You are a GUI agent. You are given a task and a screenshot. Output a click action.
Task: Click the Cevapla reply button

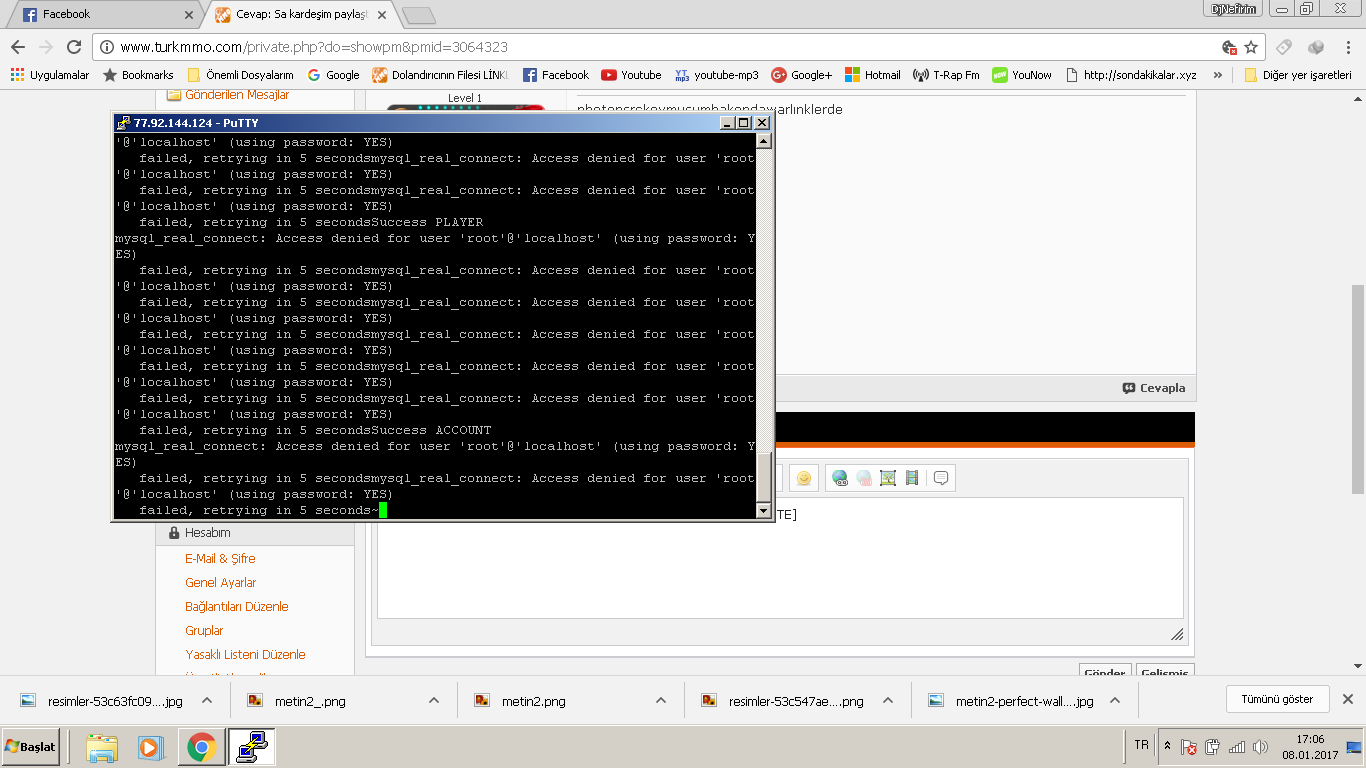[1153, 388]
